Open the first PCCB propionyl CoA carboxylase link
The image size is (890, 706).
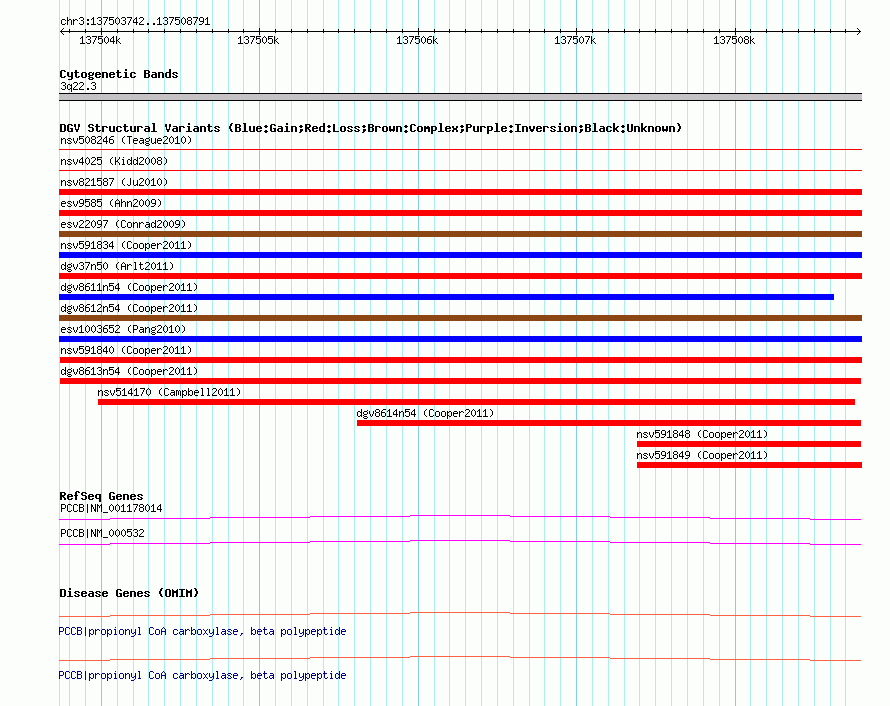[x=202, y=632]
